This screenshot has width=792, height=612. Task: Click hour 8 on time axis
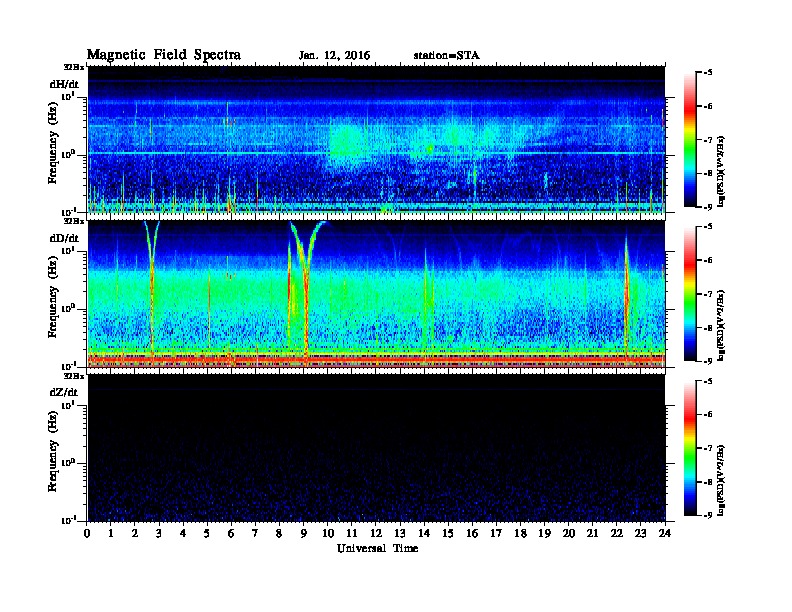click(279, 533)
